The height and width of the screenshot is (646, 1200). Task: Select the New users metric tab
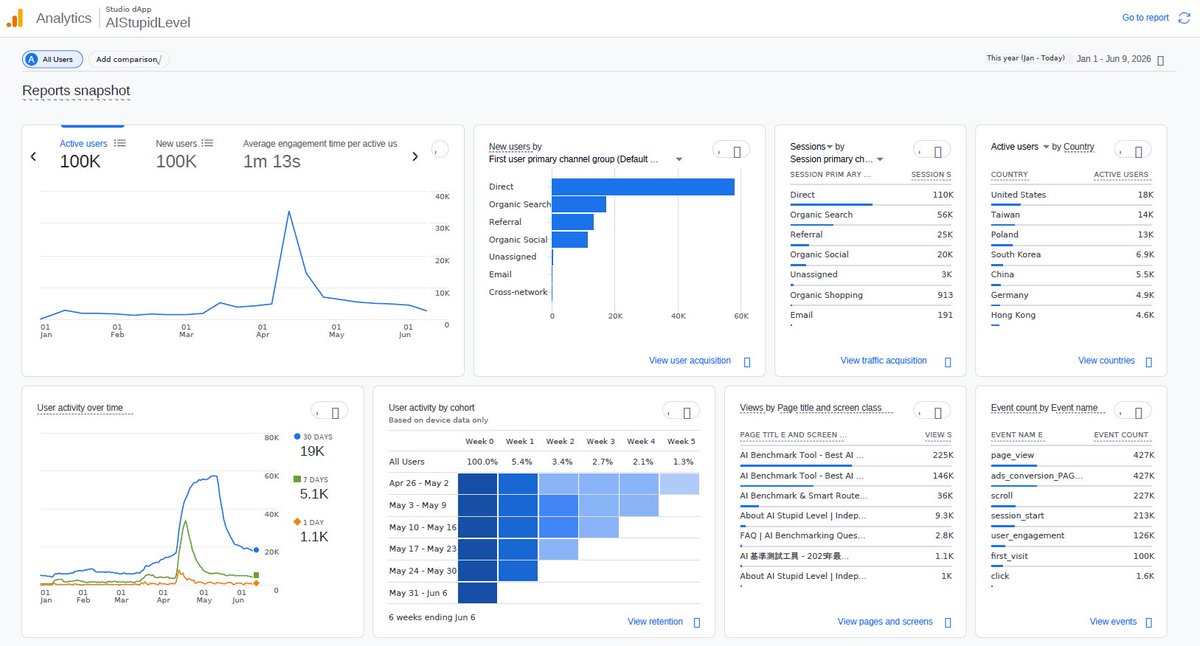tap(183, 152)
